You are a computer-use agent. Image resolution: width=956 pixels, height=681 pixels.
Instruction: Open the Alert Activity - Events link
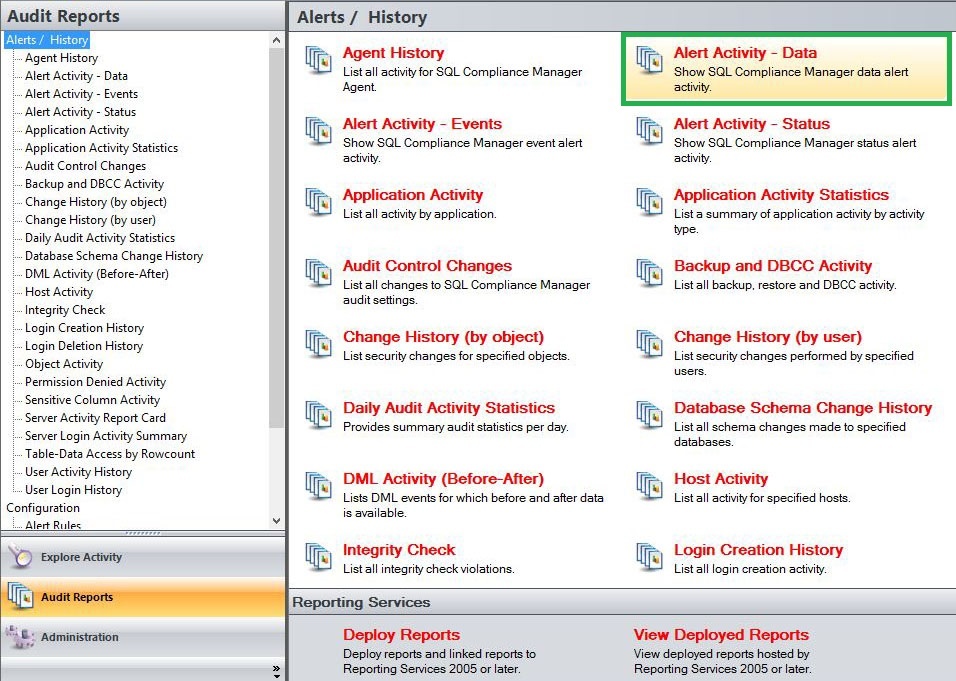coord(422,124)
